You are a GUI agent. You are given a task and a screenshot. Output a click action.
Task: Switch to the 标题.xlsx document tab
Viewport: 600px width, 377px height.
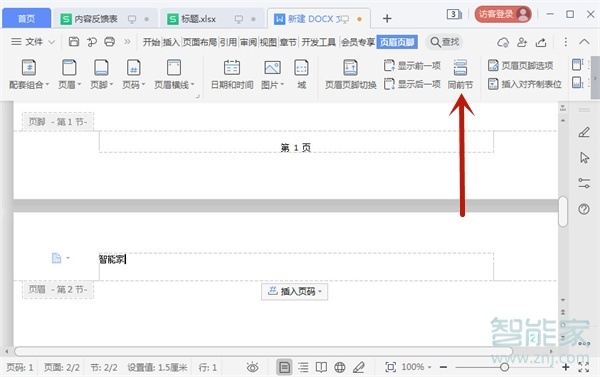[212, 18]
